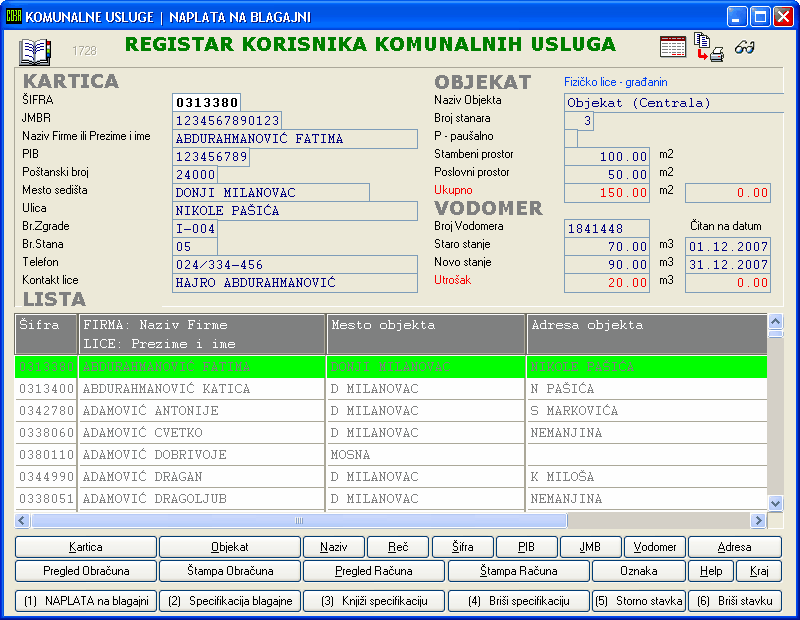Click the list scroll down arrow
Image resolution: width=800 pixels, height=620 pixels.
tap(776, 504)
